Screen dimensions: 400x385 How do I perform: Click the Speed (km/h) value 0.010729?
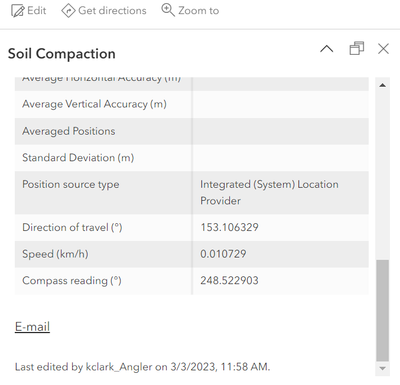(x=223, y=254)
